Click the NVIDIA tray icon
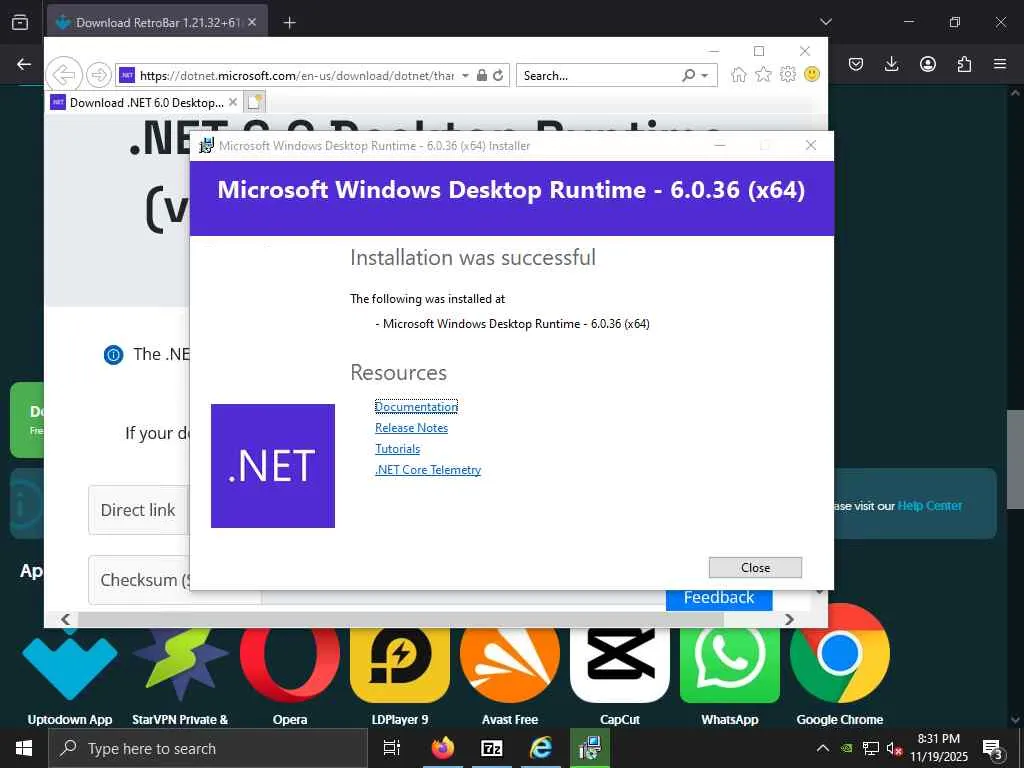 [846, 748]
